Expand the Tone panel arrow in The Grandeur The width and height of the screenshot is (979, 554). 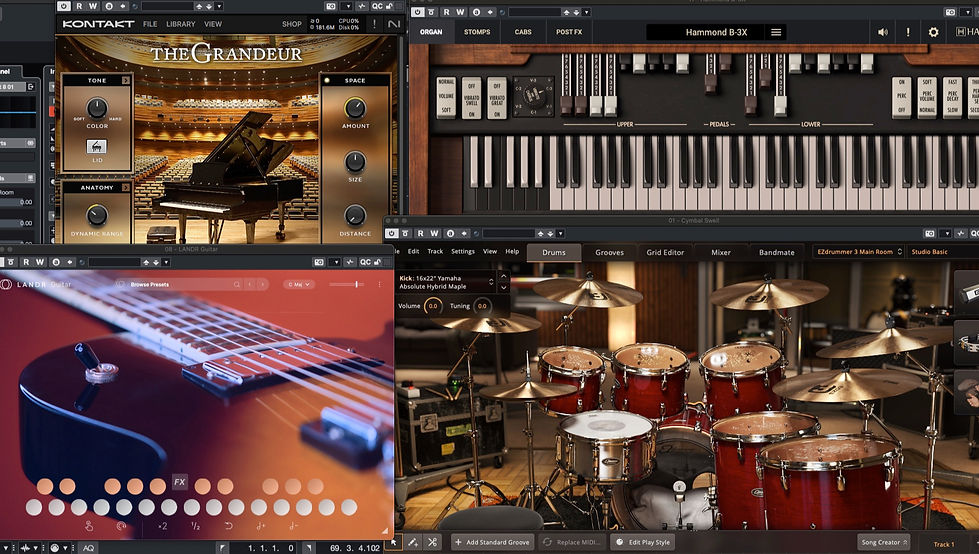click(125, 81)
